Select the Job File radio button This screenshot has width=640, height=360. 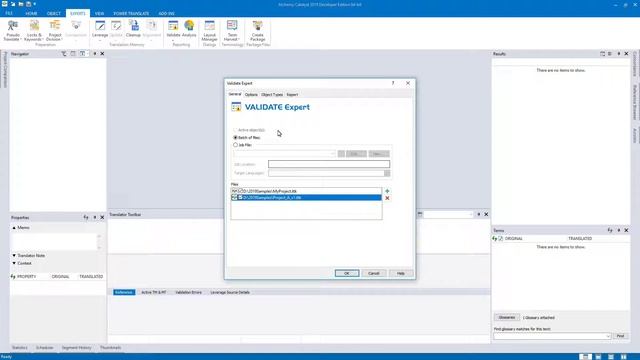[235, 145]
